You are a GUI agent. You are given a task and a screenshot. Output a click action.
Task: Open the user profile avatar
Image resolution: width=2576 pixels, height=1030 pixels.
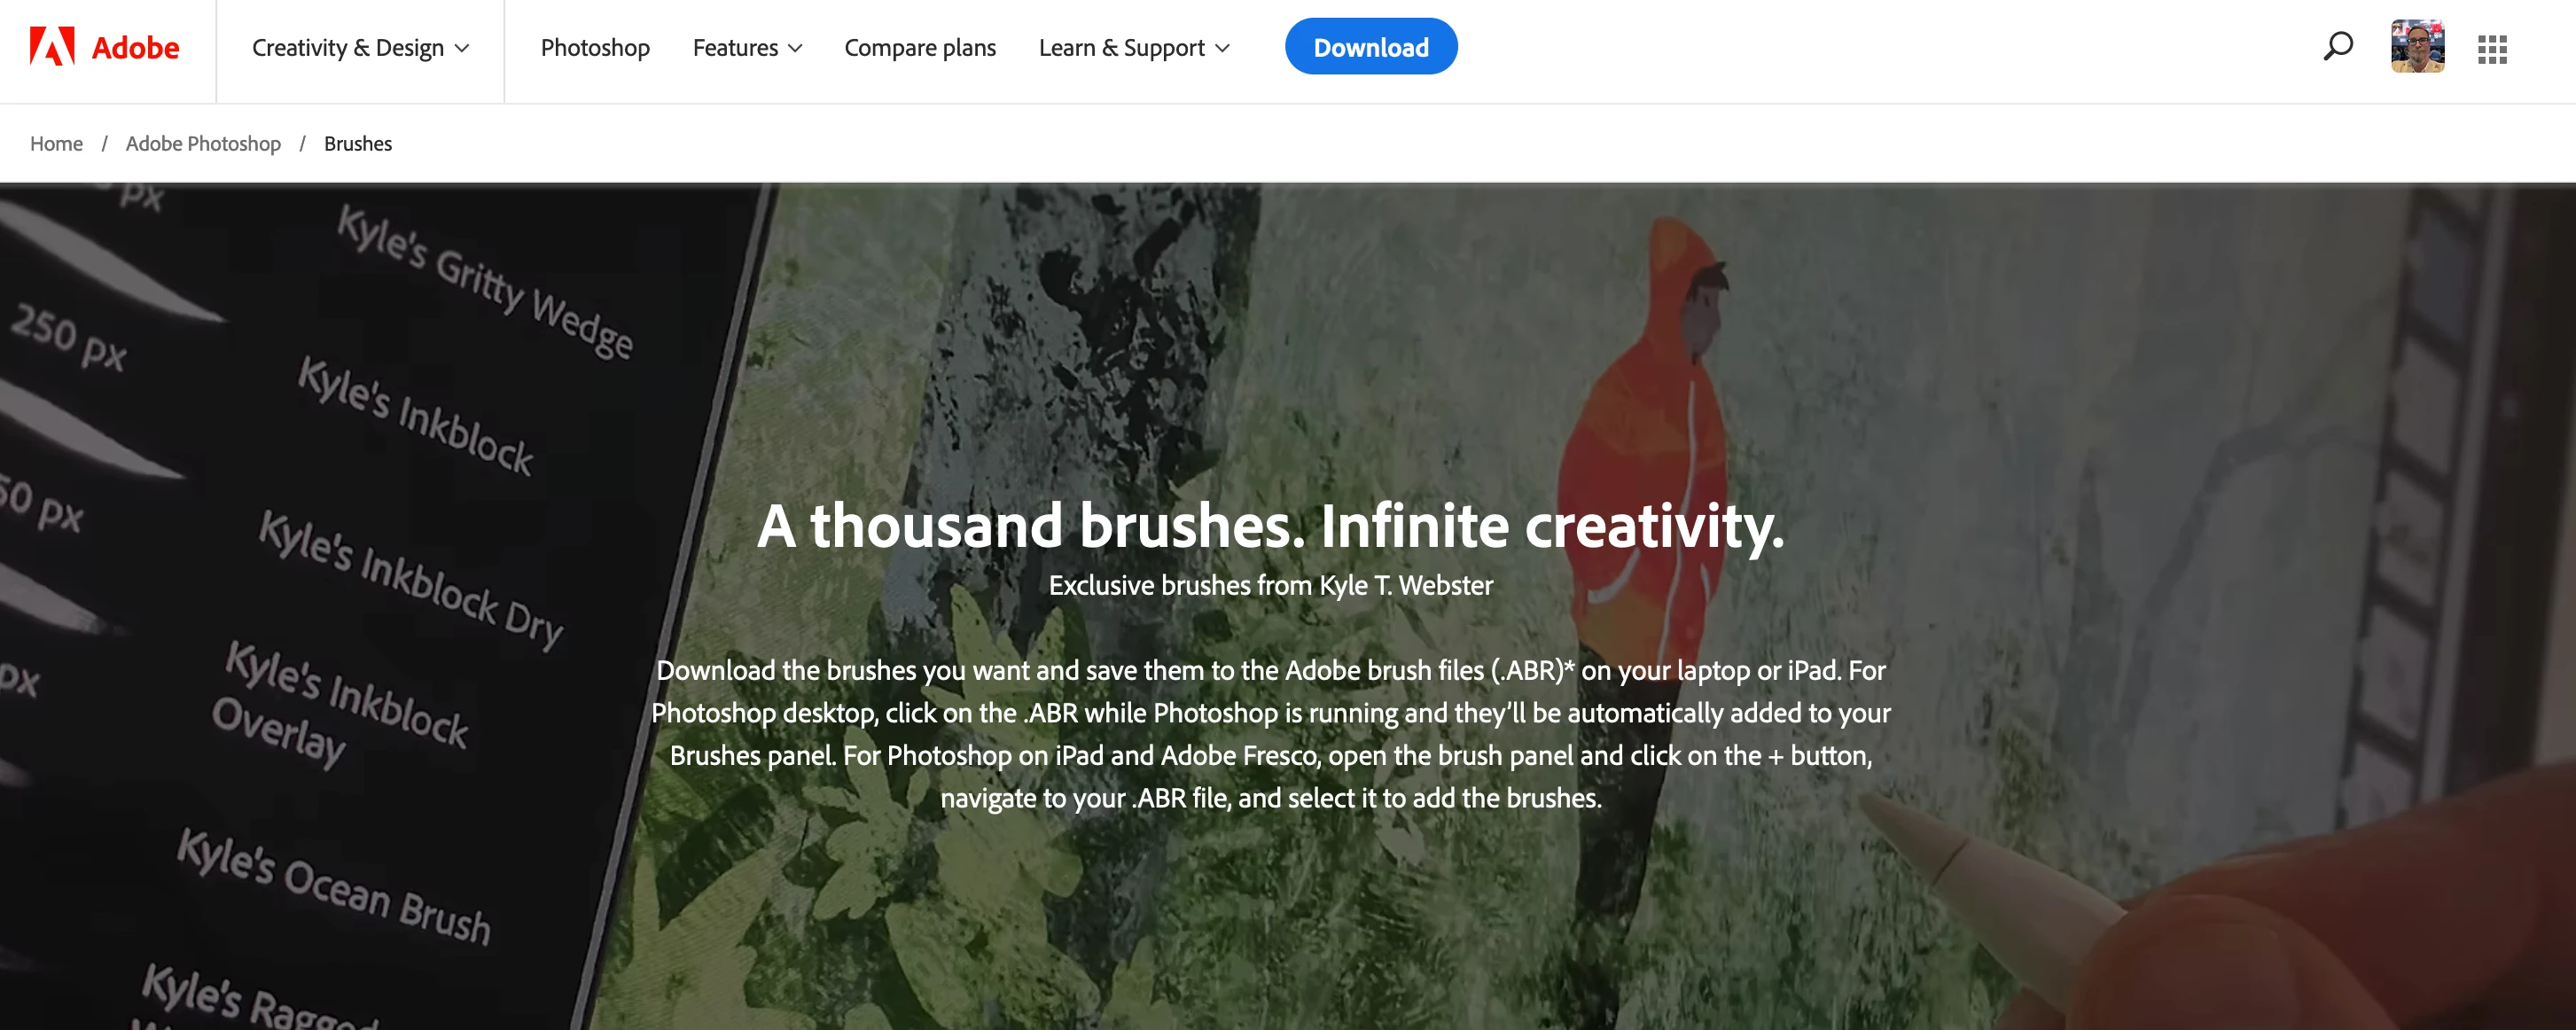pyautogui.click(x=2417, y=47)
